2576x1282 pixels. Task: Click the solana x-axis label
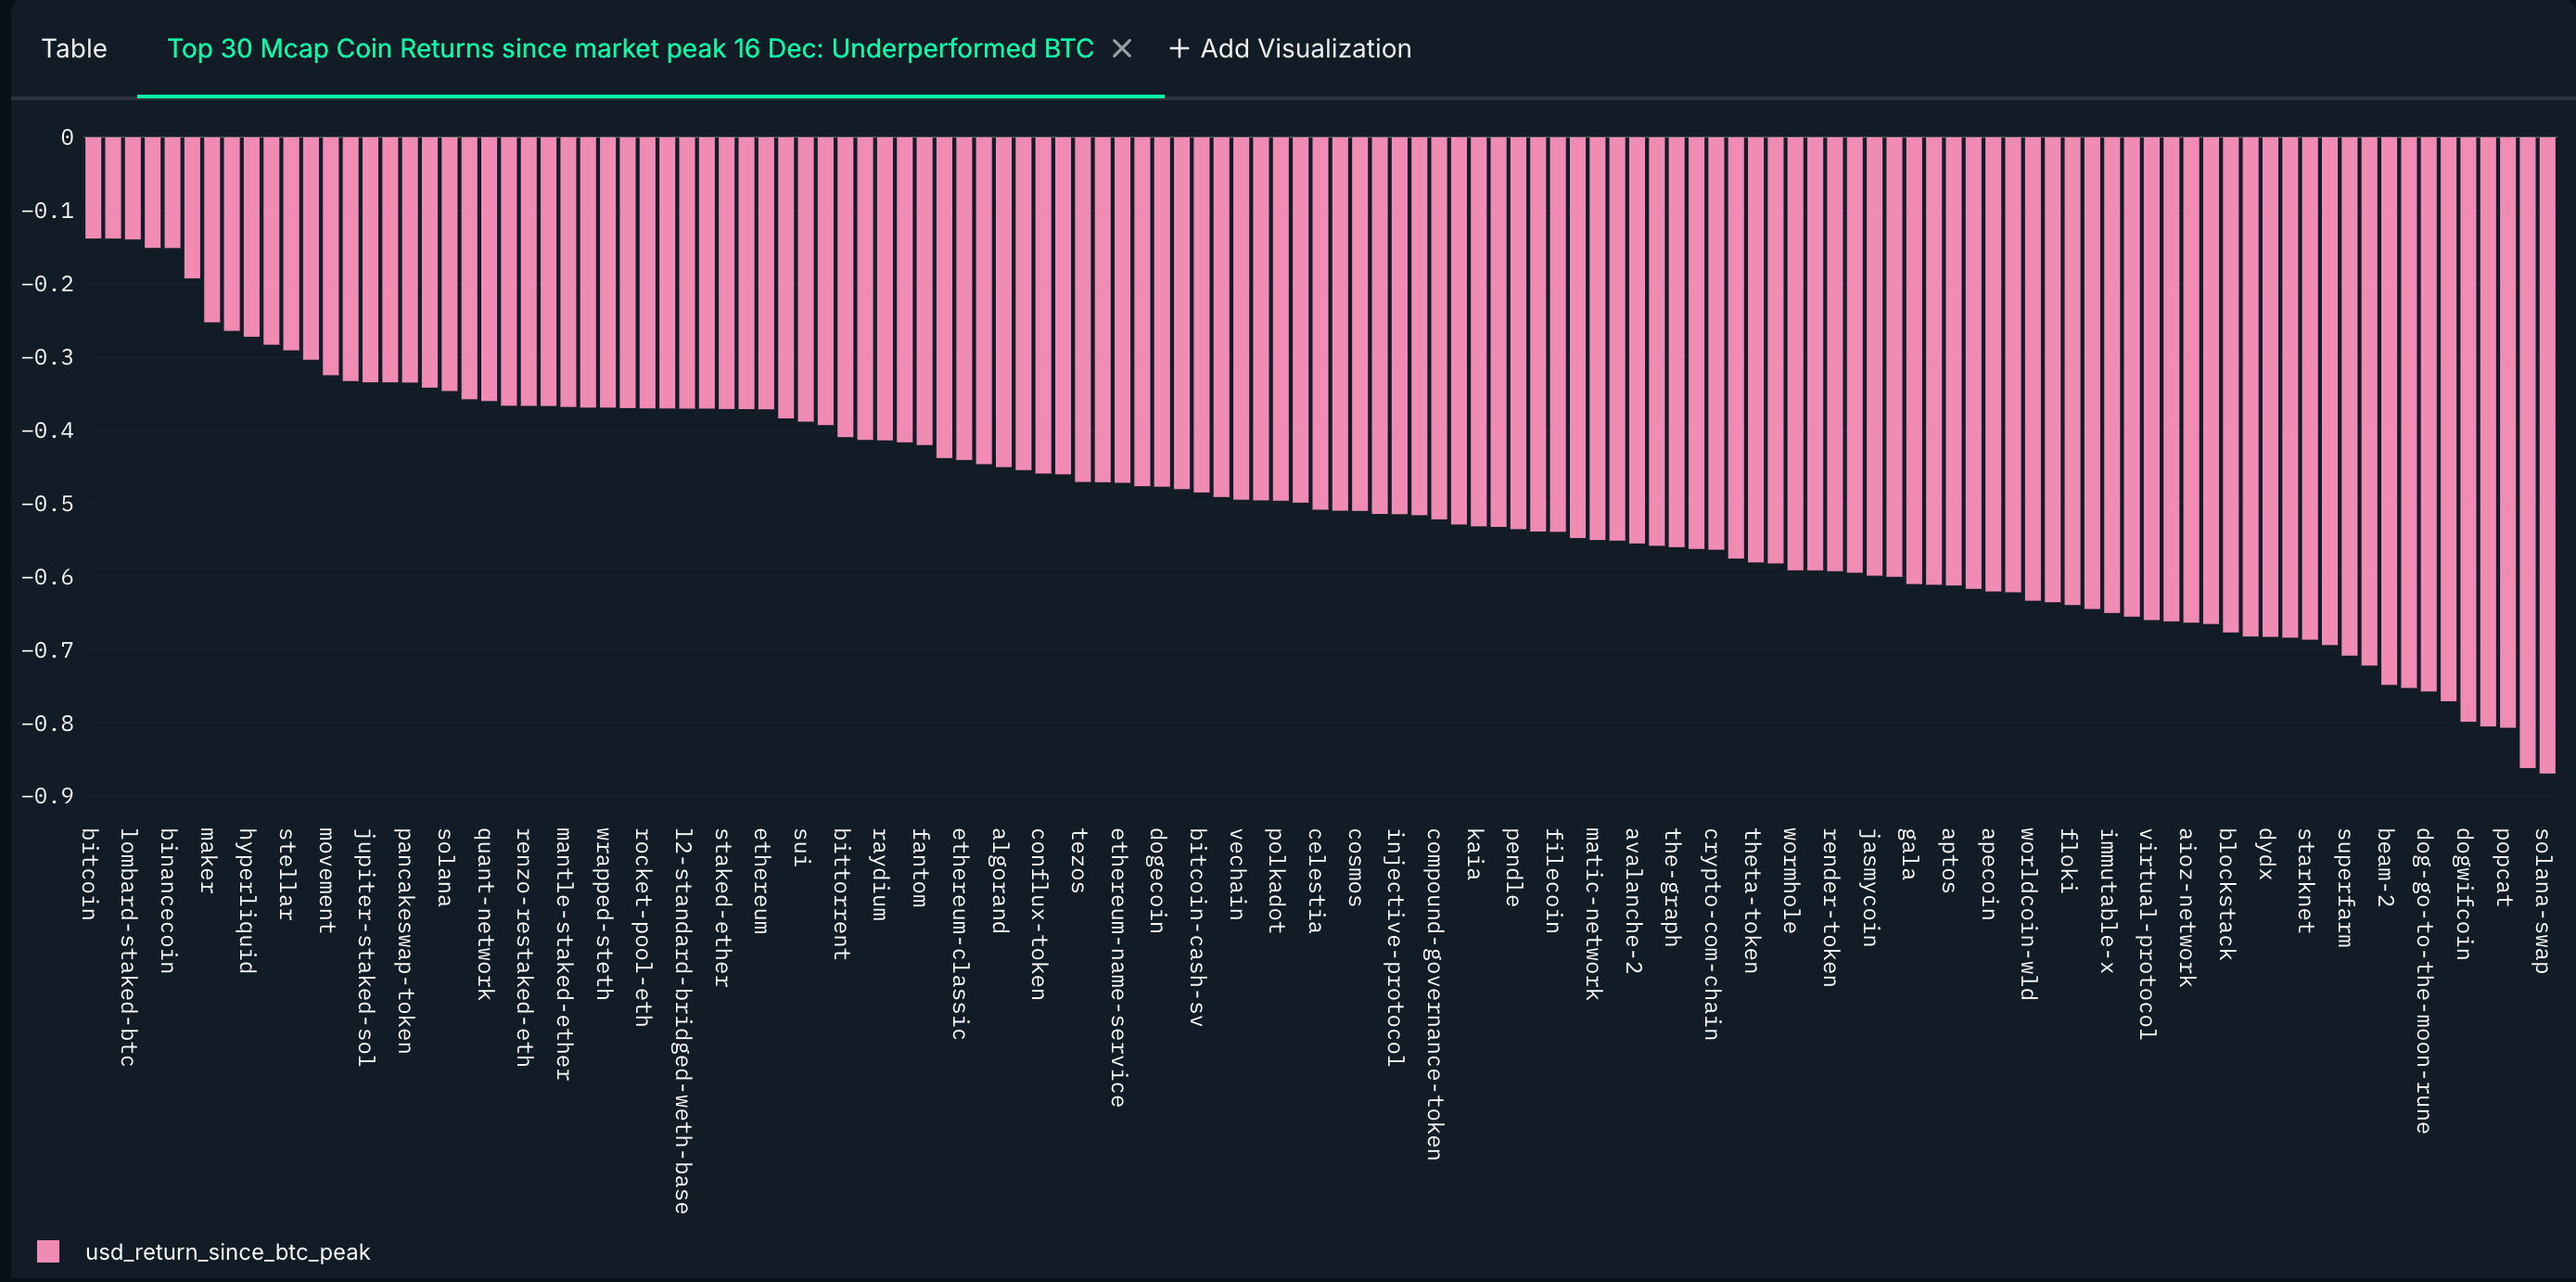pos(445,866)
